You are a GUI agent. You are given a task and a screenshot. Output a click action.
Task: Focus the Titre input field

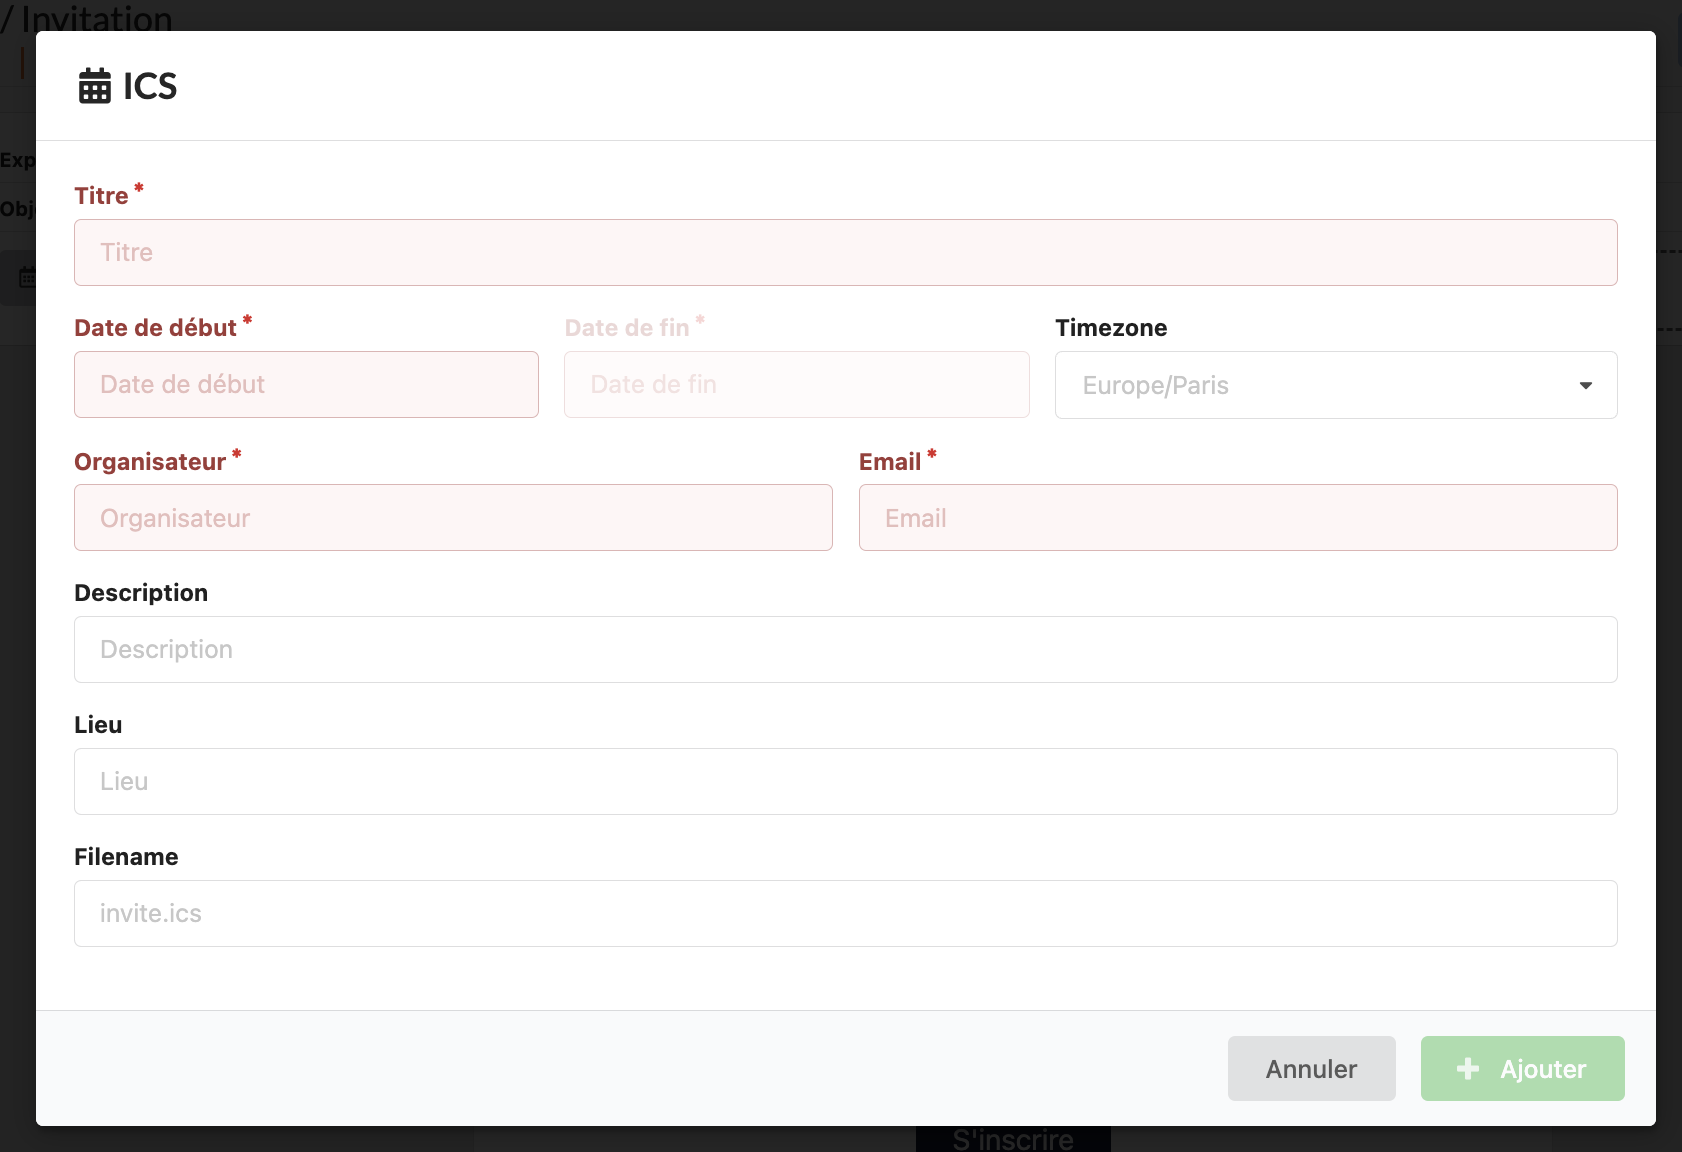845,252
